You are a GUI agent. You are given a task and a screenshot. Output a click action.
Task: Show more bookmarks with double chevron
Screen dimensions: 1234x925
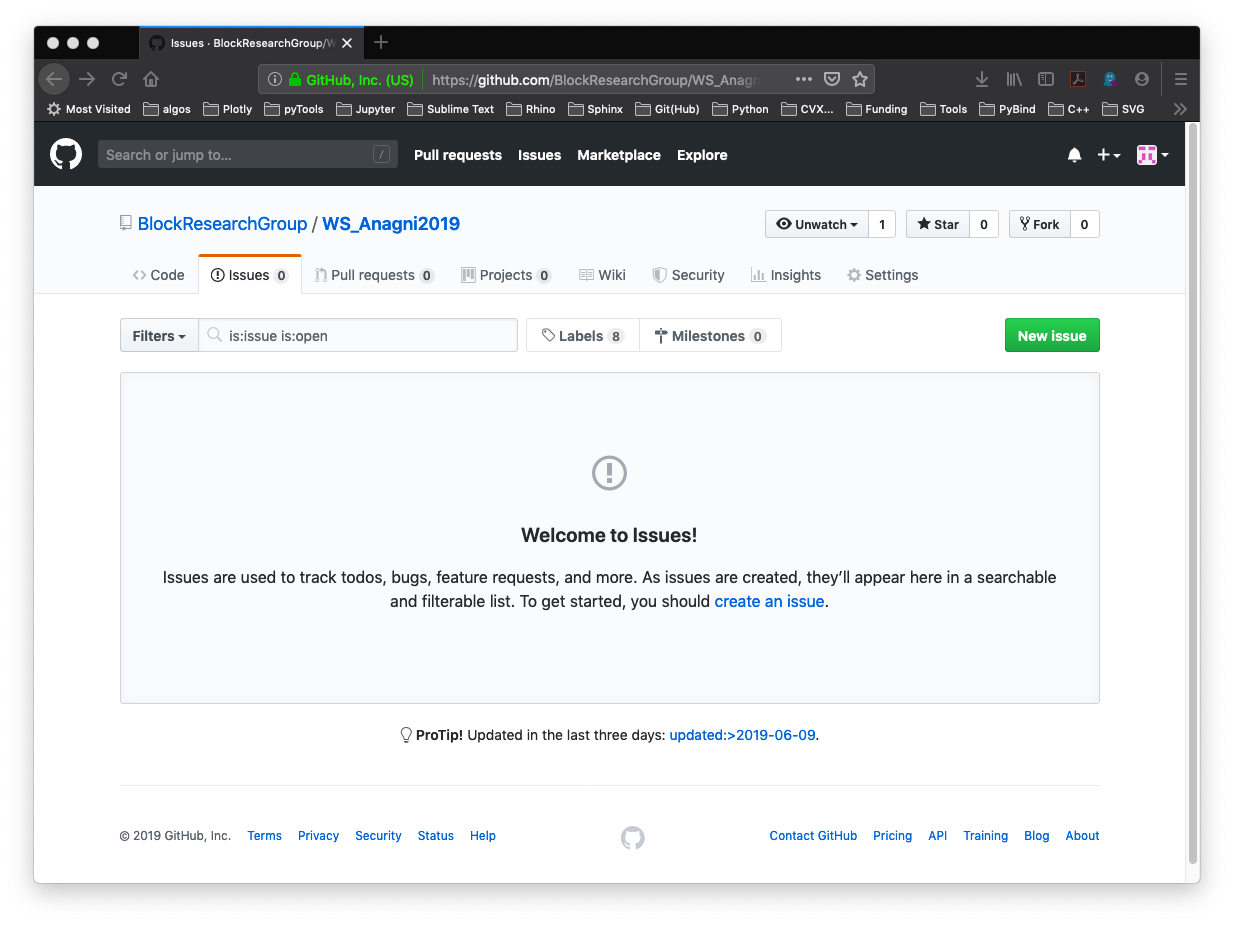coord(1180,109)
